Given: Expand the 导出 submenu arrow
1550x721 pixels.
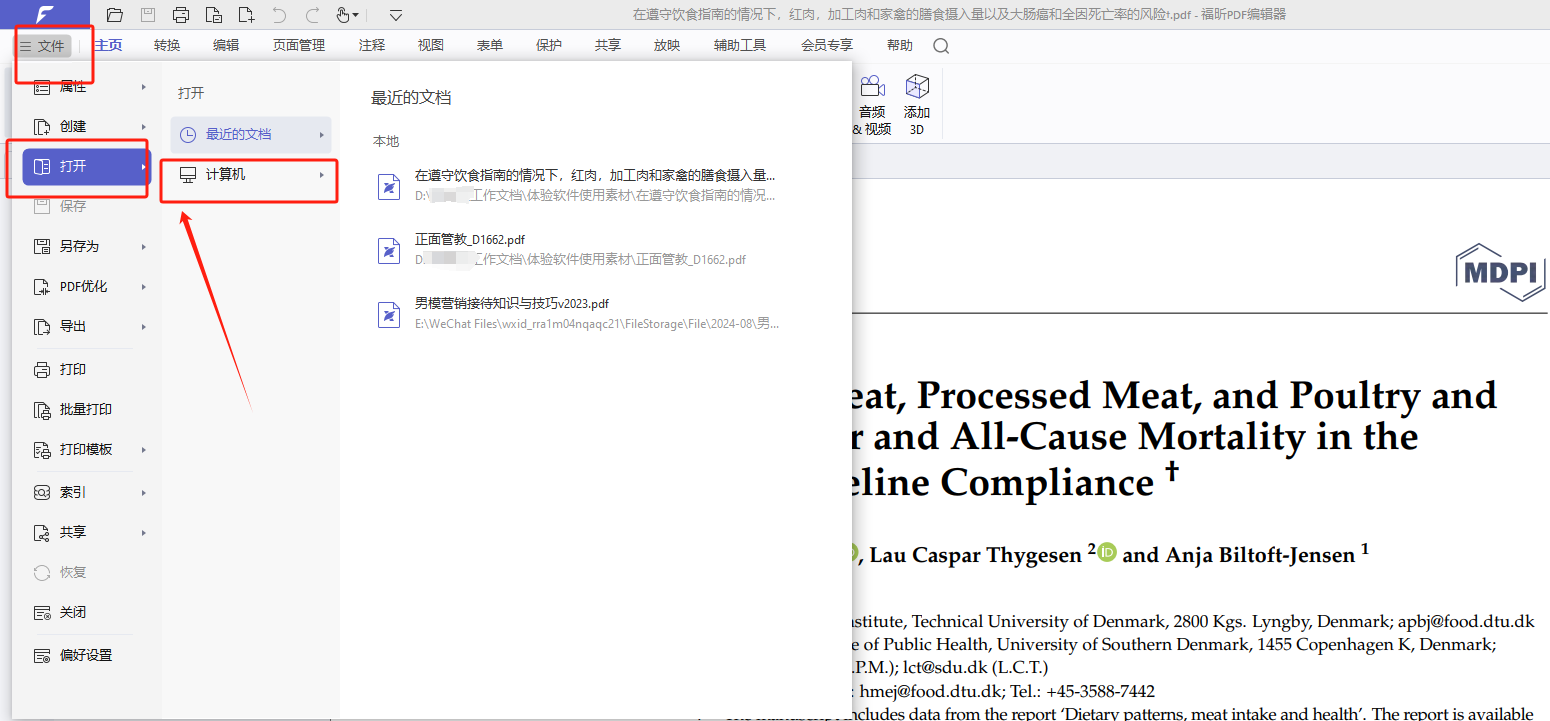Looking at the screenshot, I should pos(144,327).
